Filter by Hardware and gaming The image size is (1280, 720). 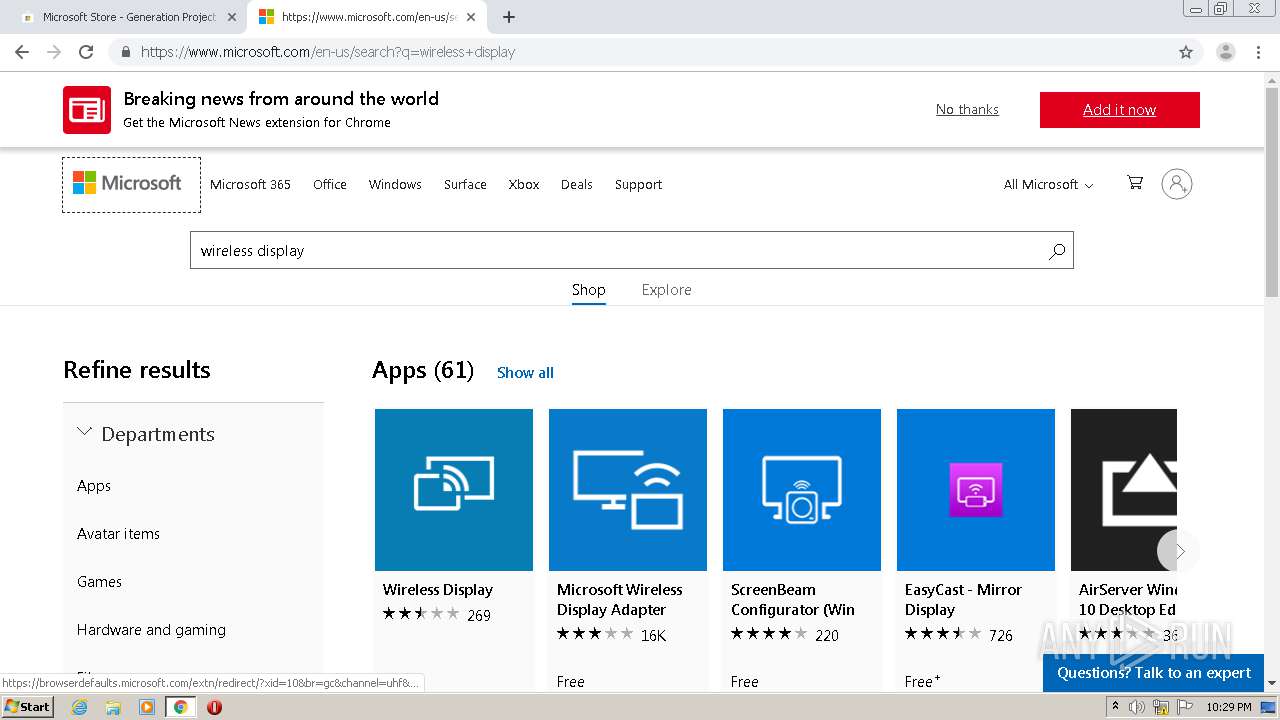click(151, 630)
